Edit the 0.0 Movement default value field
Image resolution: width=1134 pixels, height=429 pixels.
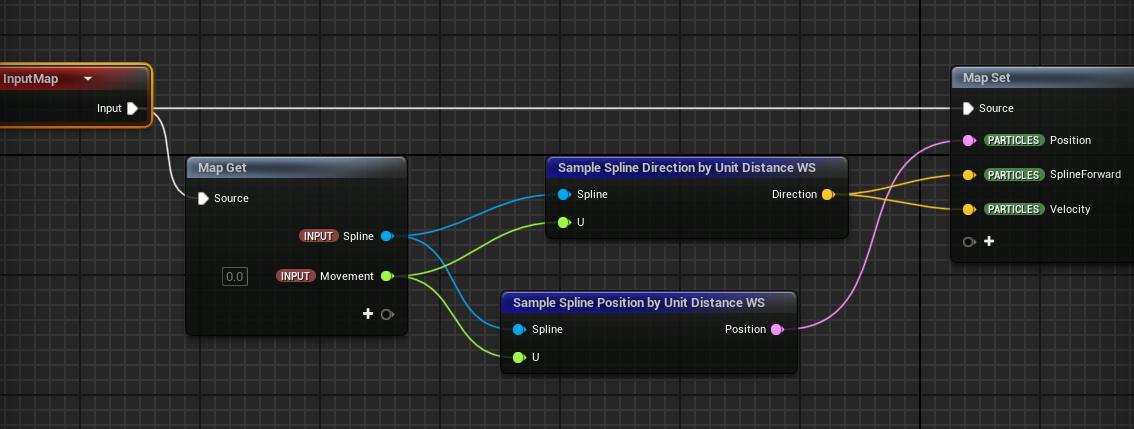[x=235, y=276]
